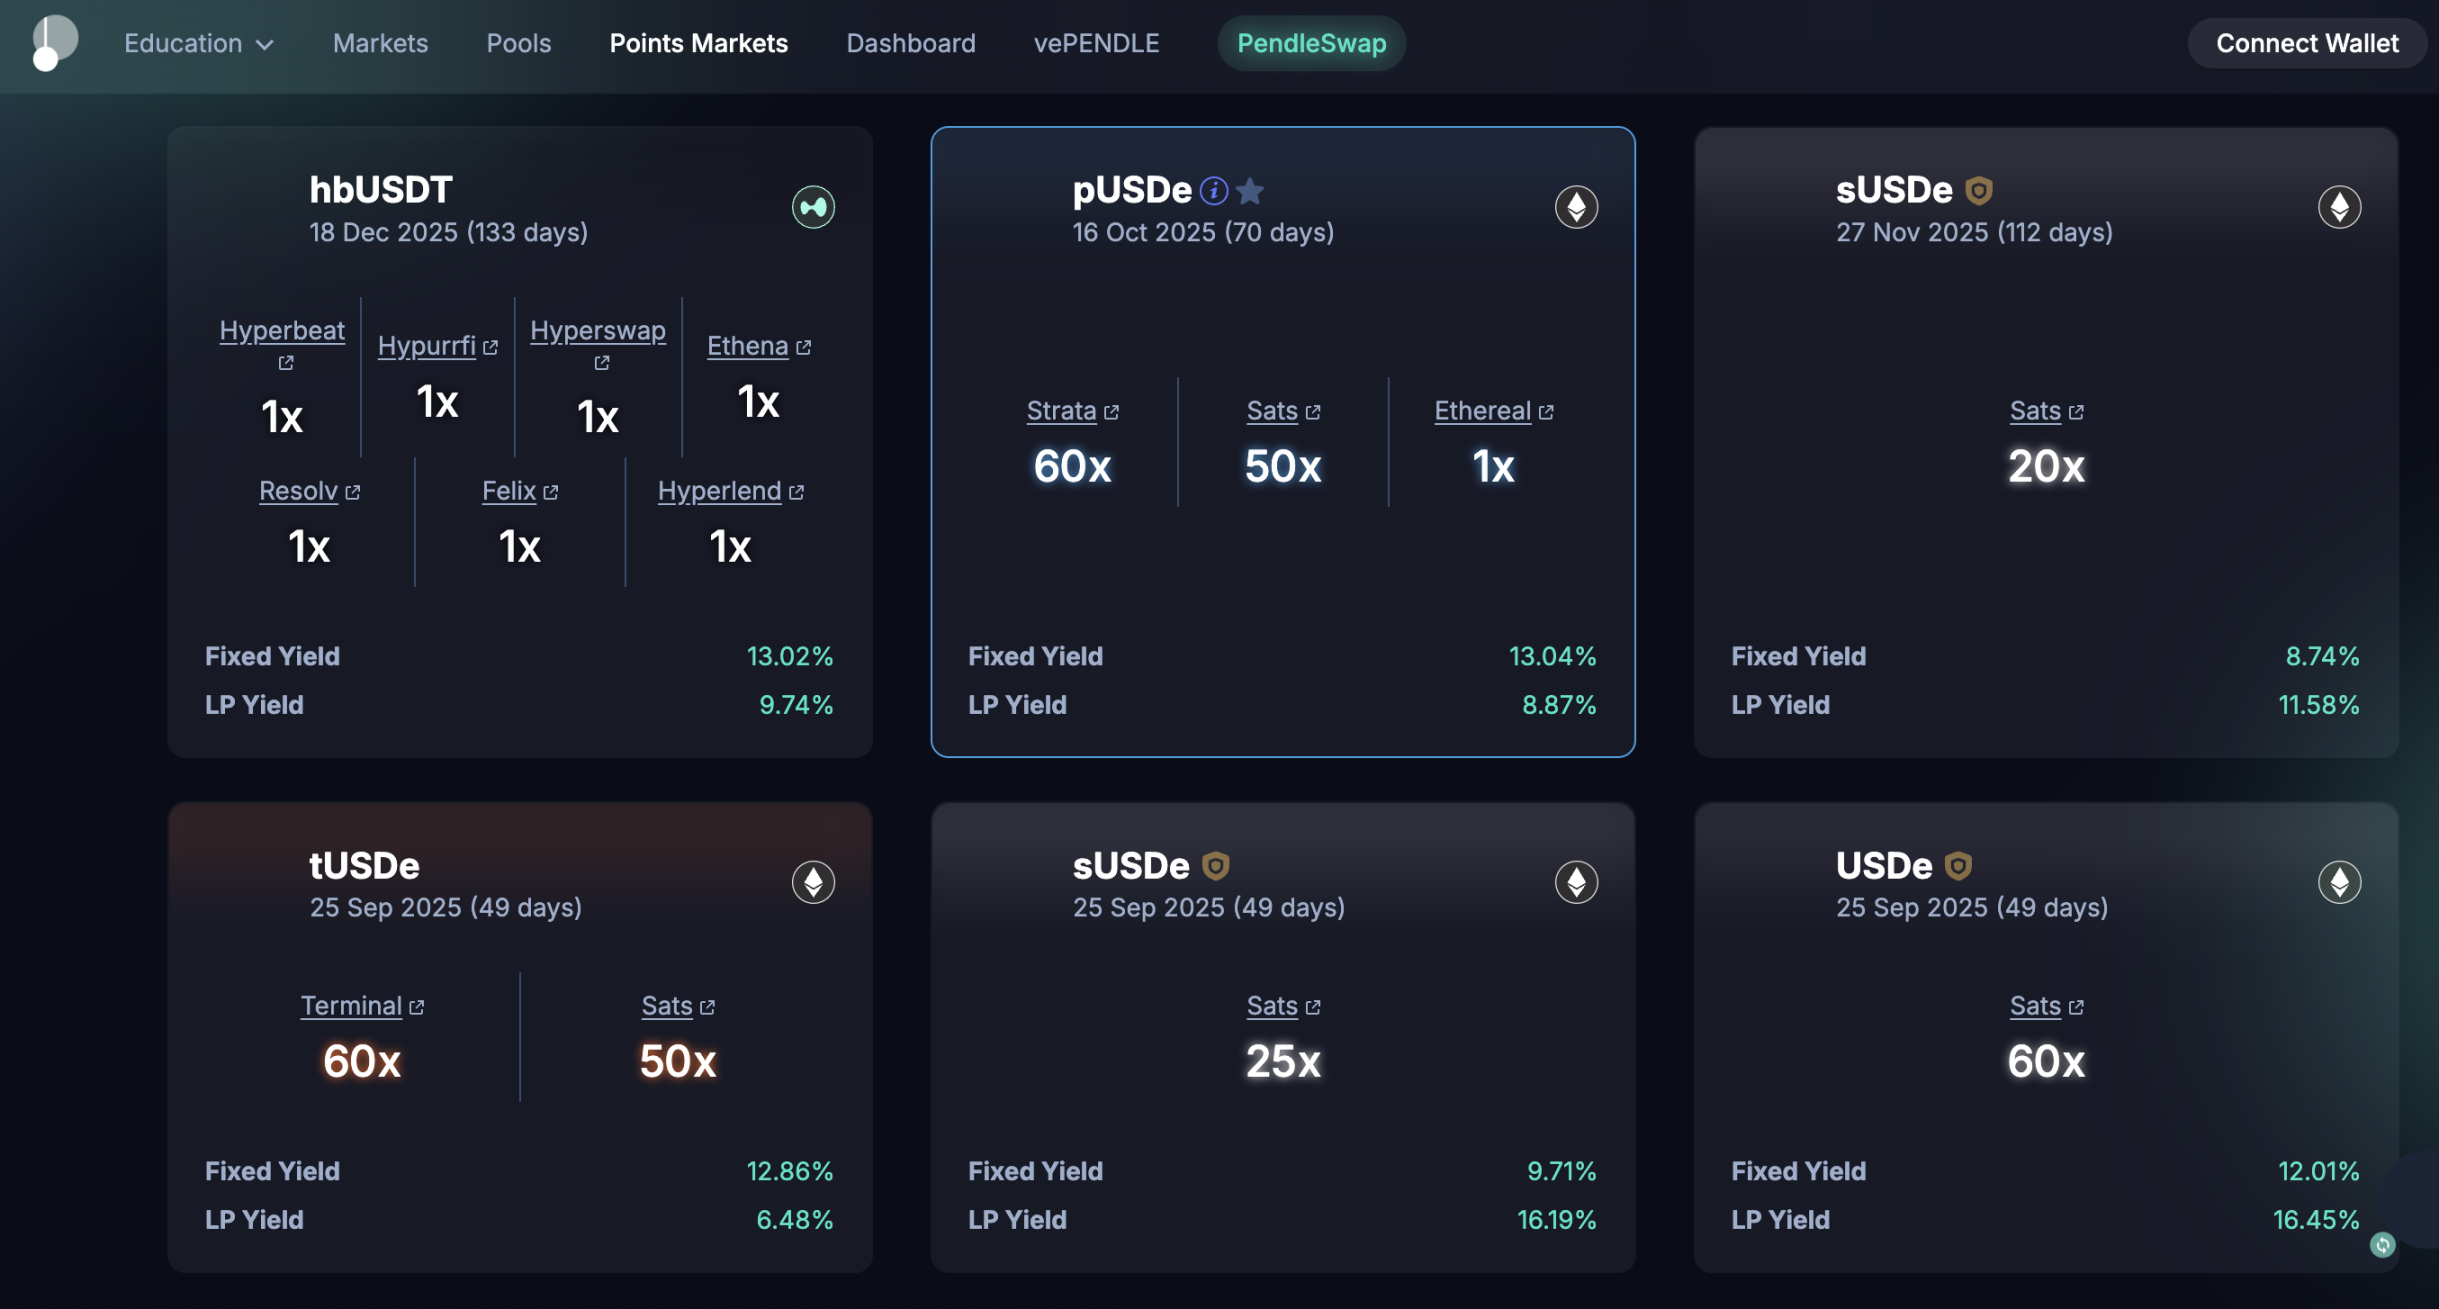
Task: Click the shield badge on sUSDe 25 Sep
Action: tap(1215, 865)
